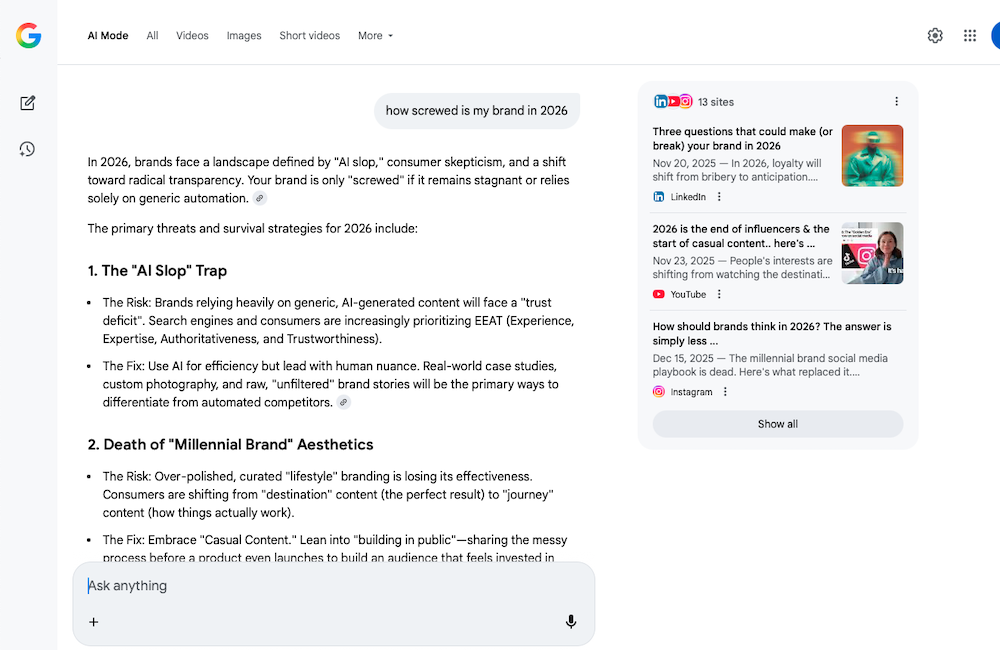
Task: Open AI Mode history clock icon
Action: tap(27, 149)
